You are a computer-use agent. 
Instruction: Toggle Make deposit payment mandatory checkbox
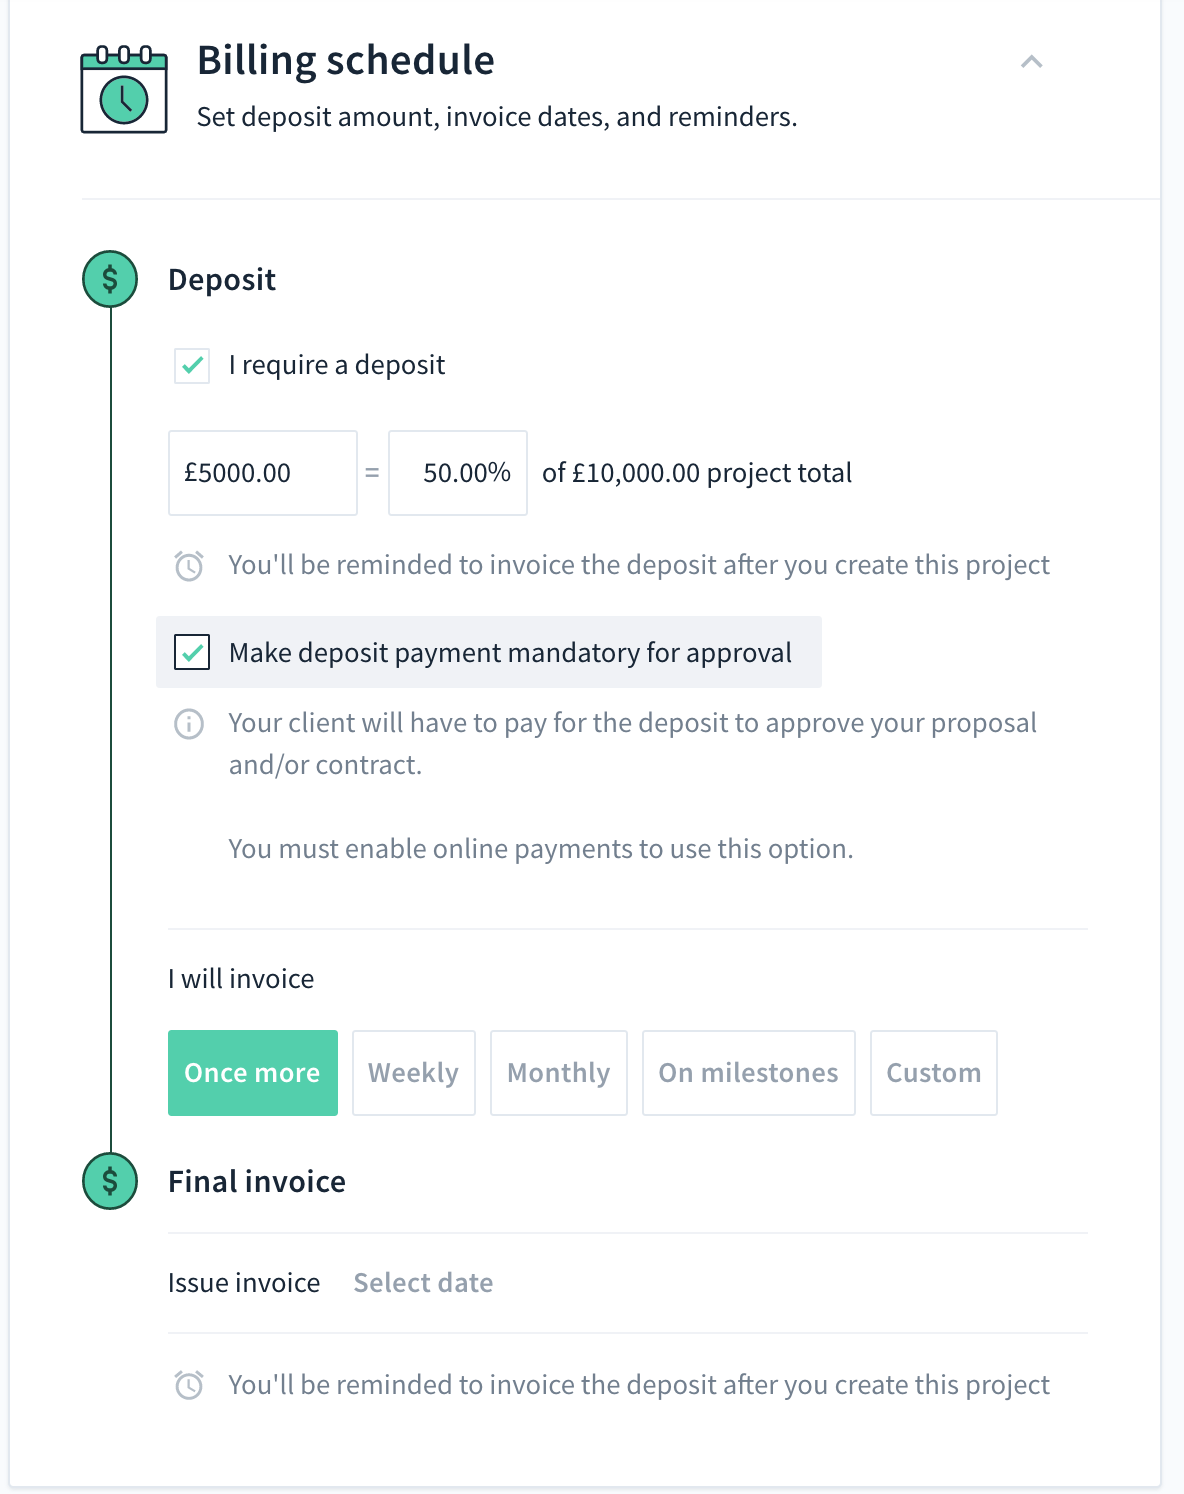click(x=192, y=653)
